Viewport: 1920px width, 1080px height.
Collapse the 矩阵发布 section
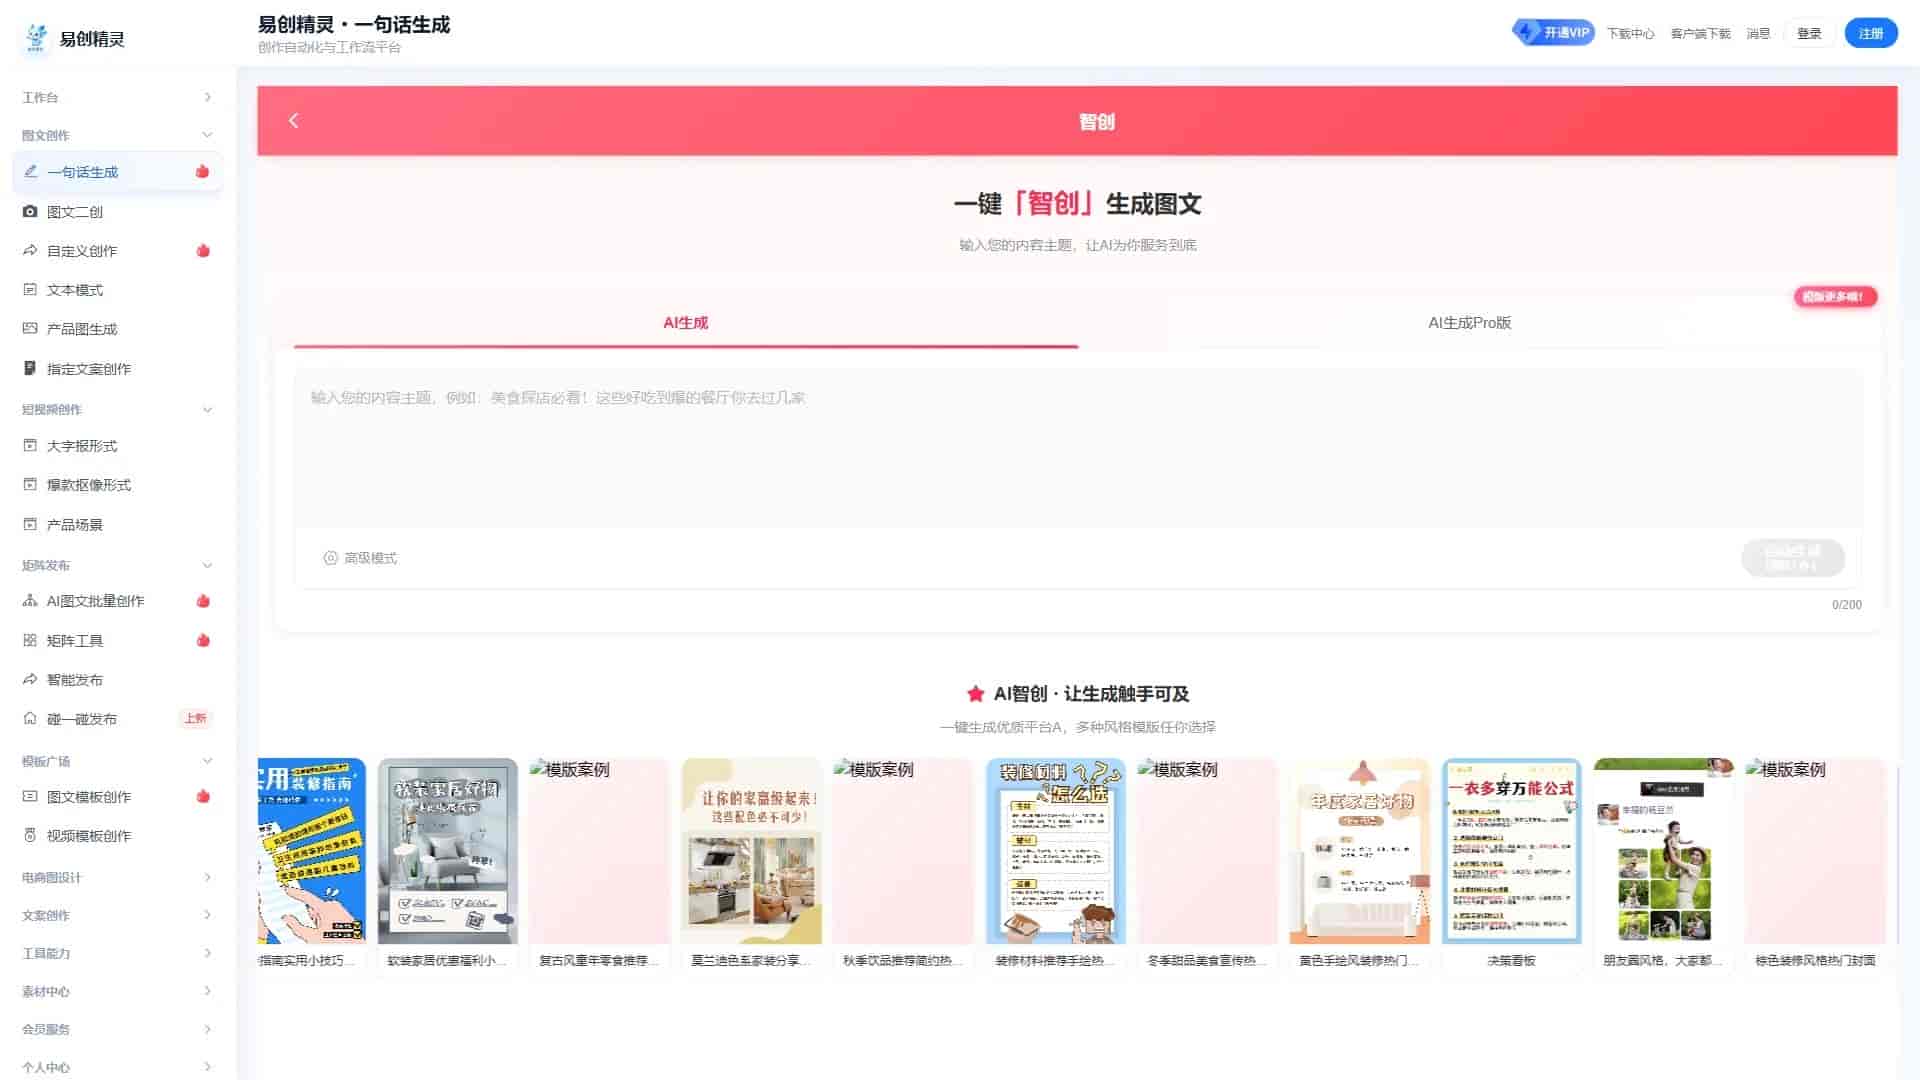pyautogui.click(x=117, y=565)
